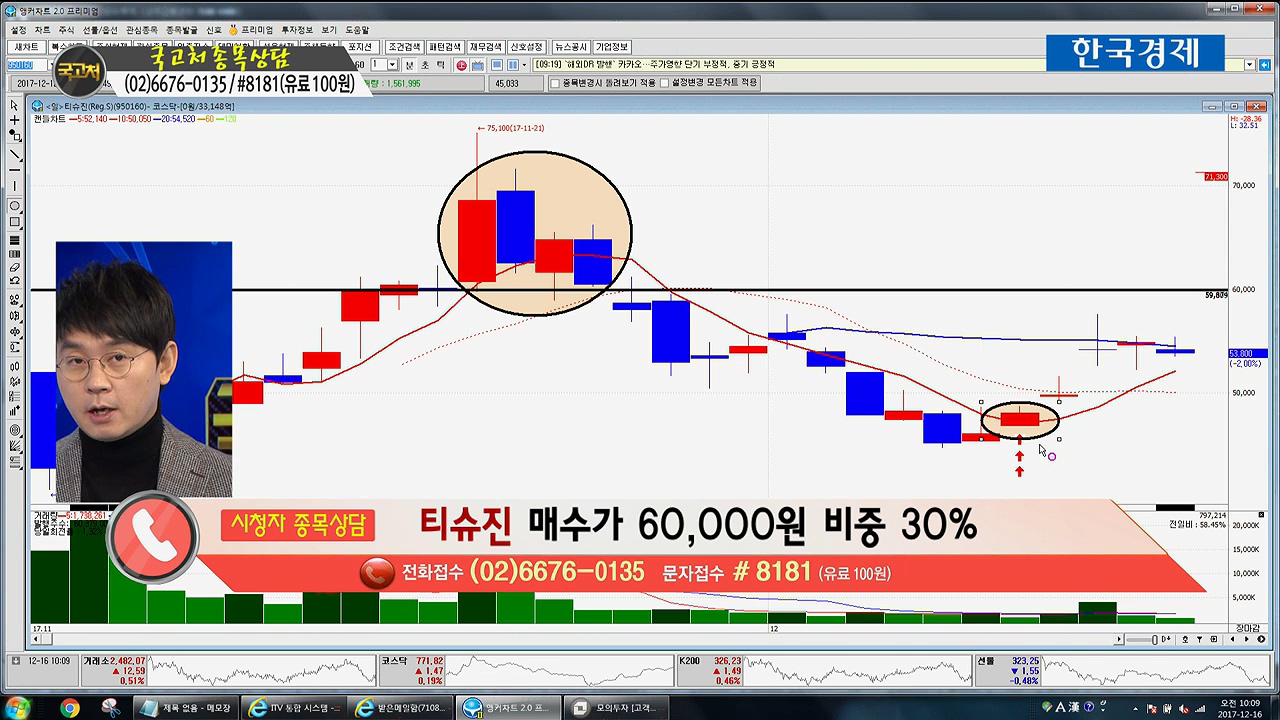This screenshot has width=1280, height=720.
Task: Select the arrow pointer tool in left toolbar
Action: click(14, 105)
